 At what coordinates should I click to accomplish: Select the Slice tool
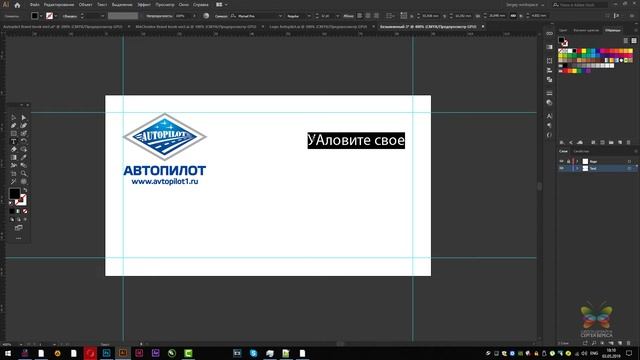point(13,181)
